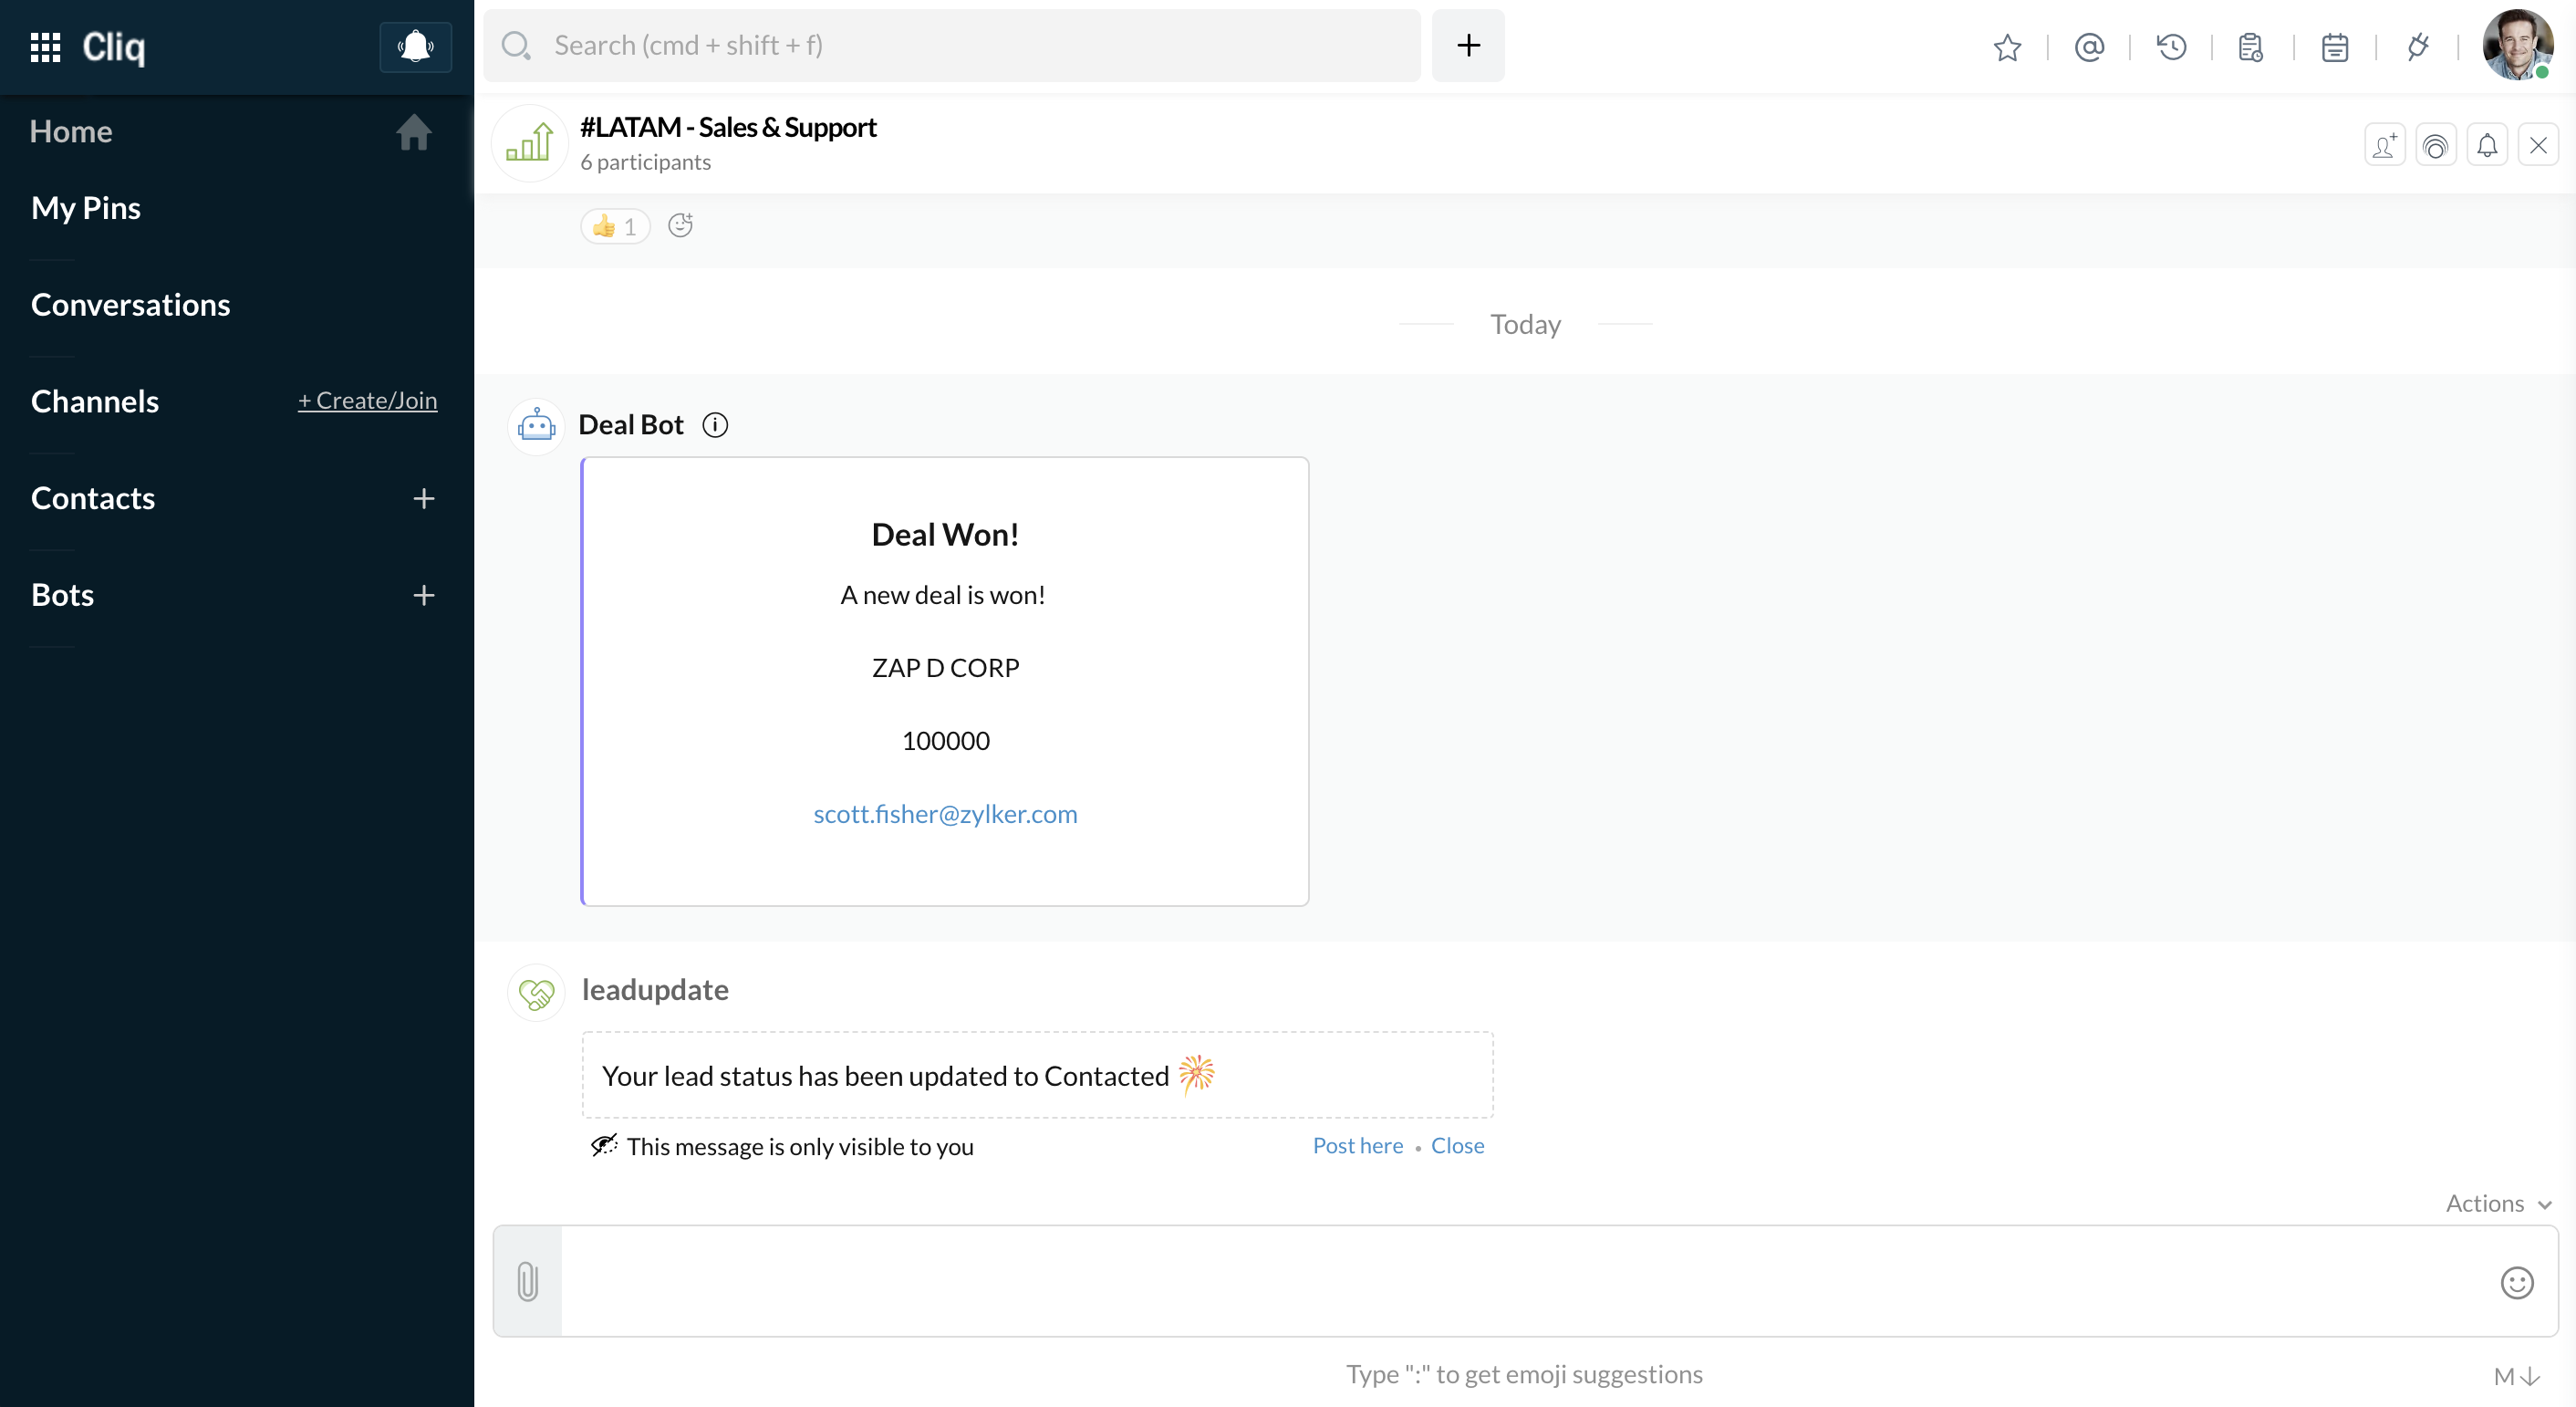Click the search magnifier icon

516,46
